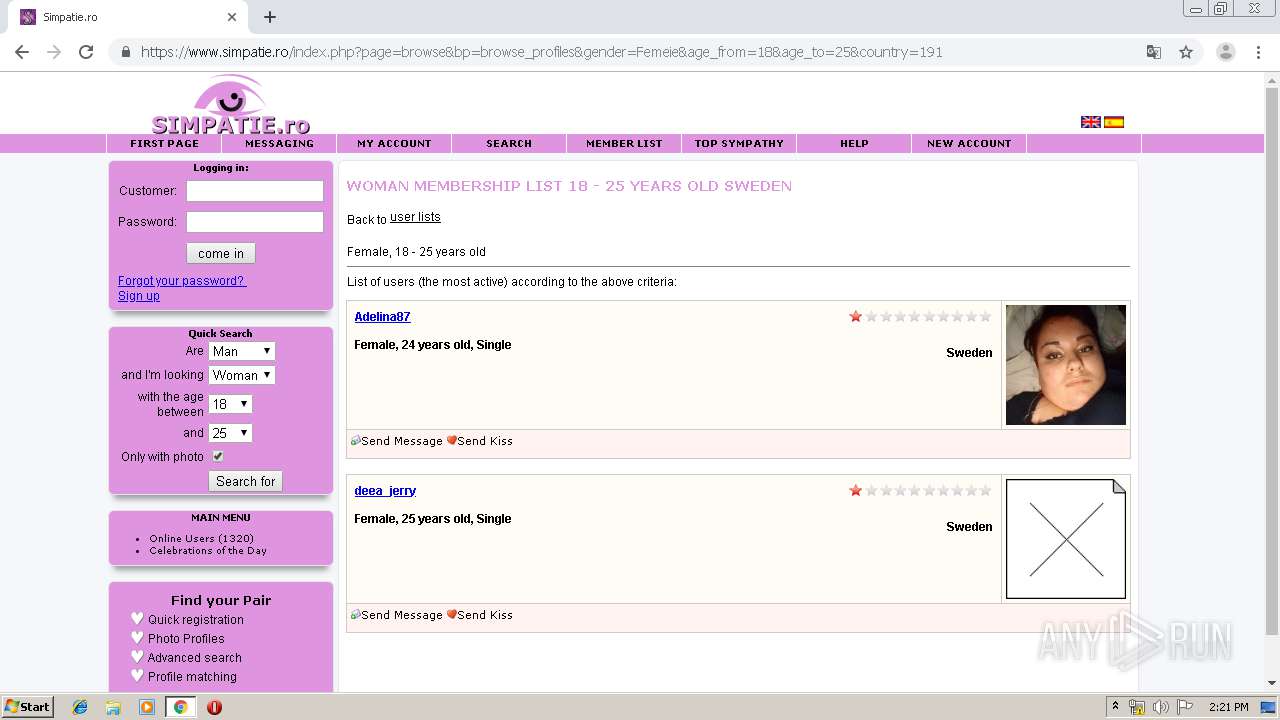Open File Explorer from the taskbar
1280x720 pixels.
113,707
